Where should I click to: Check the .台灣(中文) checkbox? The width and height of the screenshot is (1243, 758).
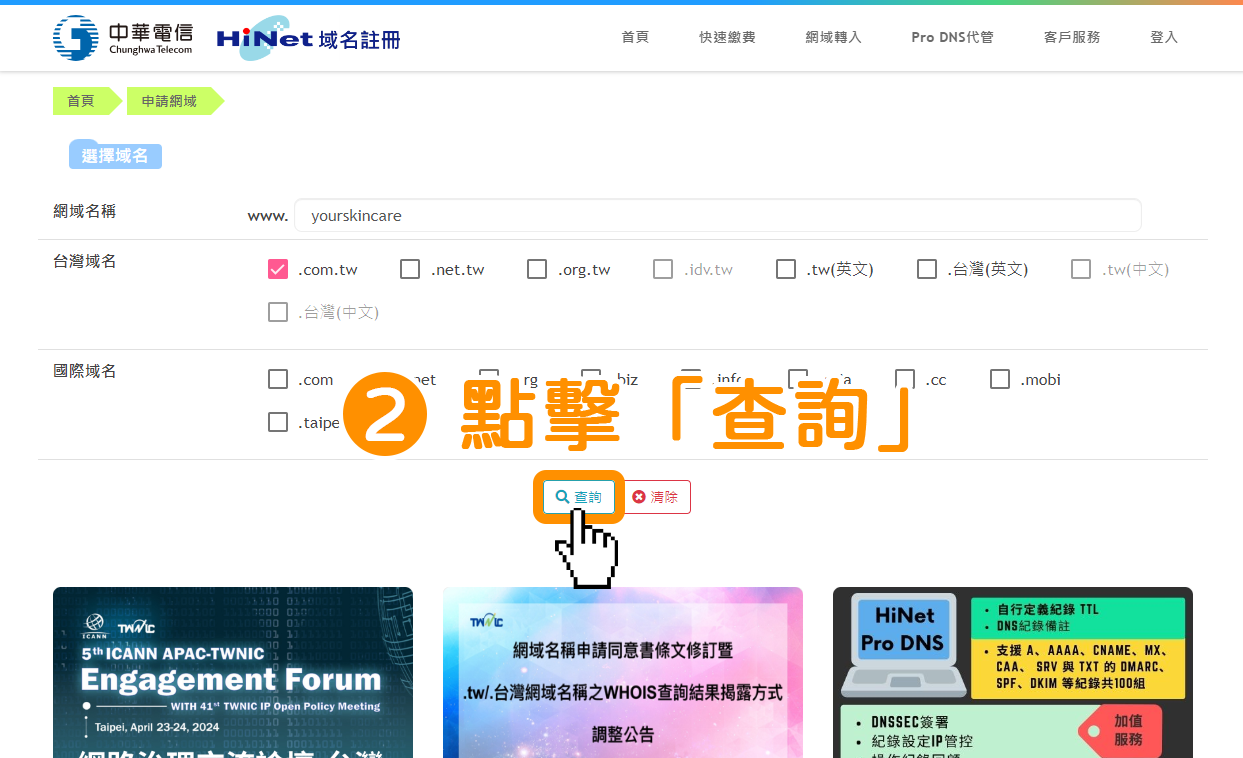(x=278, y=312)
